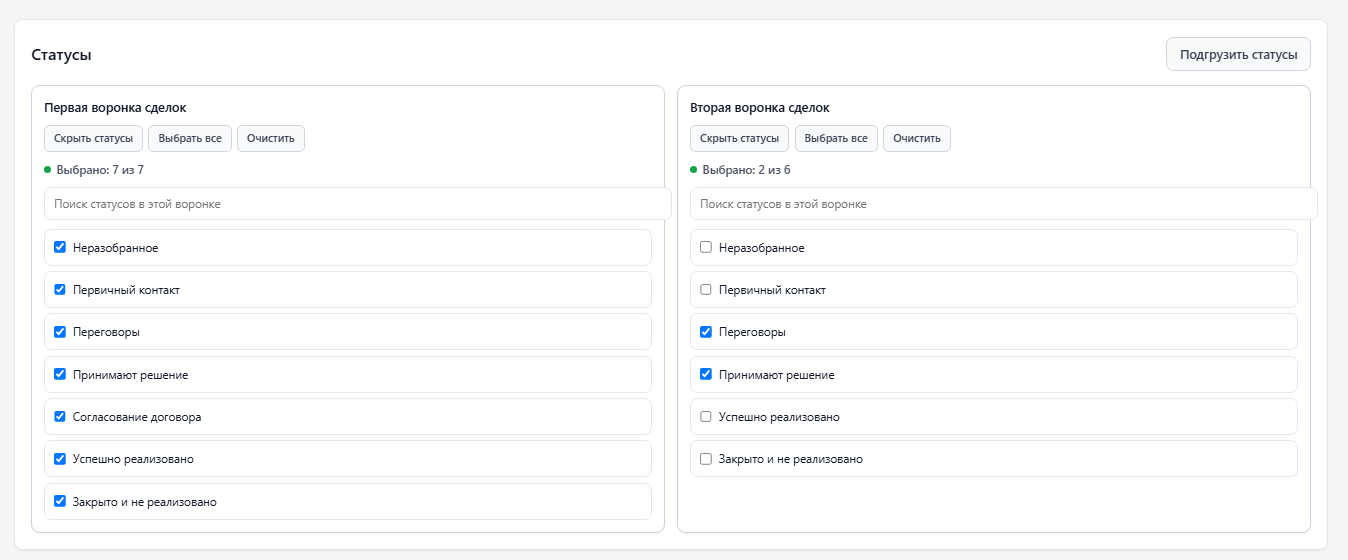This screenshot has height=560, width=1348.
Task: Hide statuses in Вторая воронка сделок
Action: pos(739,138)
